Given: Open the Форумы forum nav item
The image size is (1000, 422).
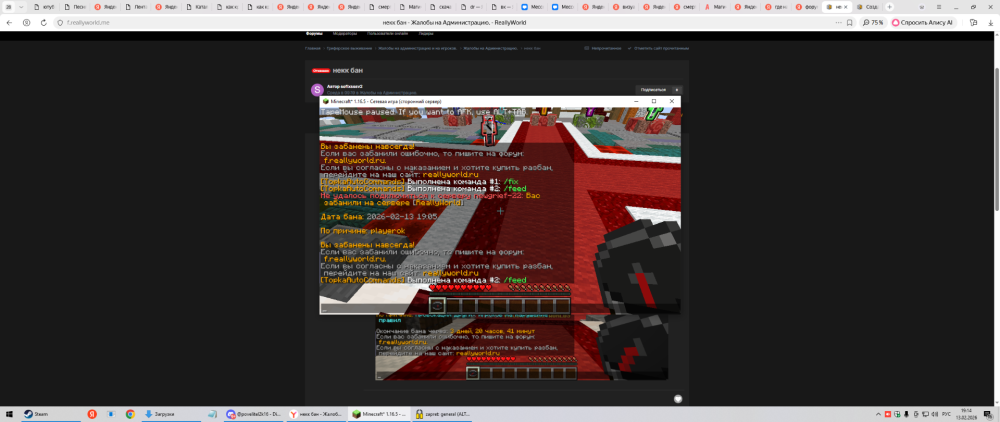Looking at the screenshot, I should (x=314, y=33).
